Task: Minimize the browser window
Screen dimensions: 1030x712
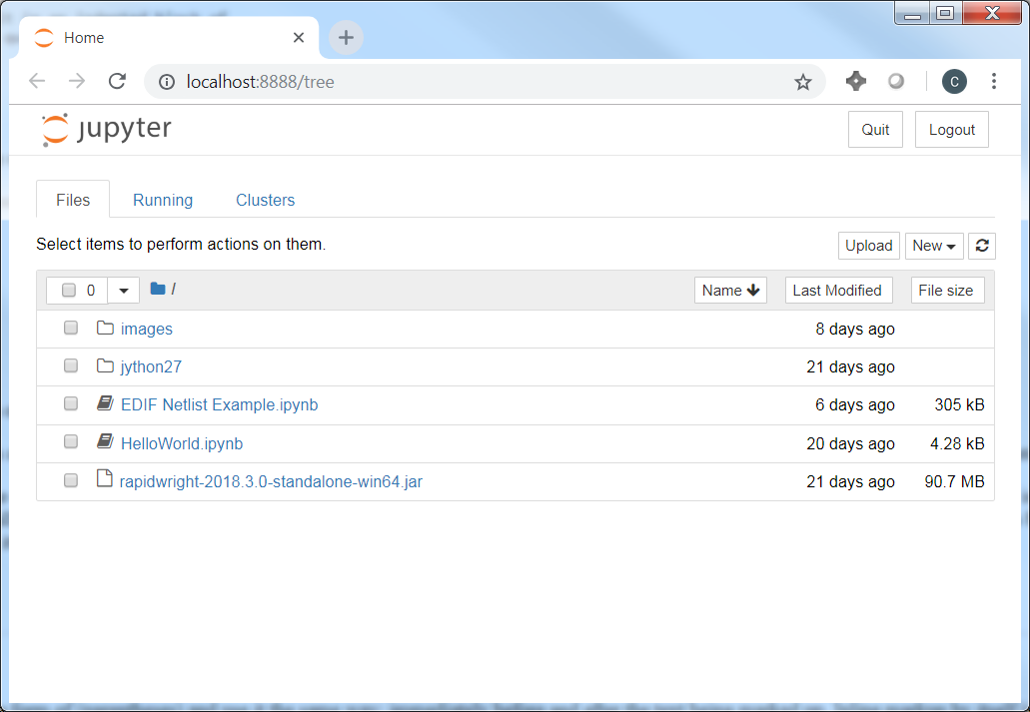Action: pyautogui.click(x=912, y=12)
